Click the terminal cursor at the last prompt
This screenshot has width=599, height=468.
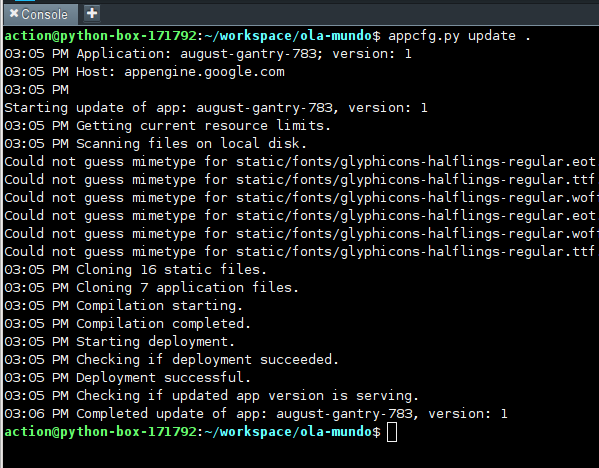(392, 432)
